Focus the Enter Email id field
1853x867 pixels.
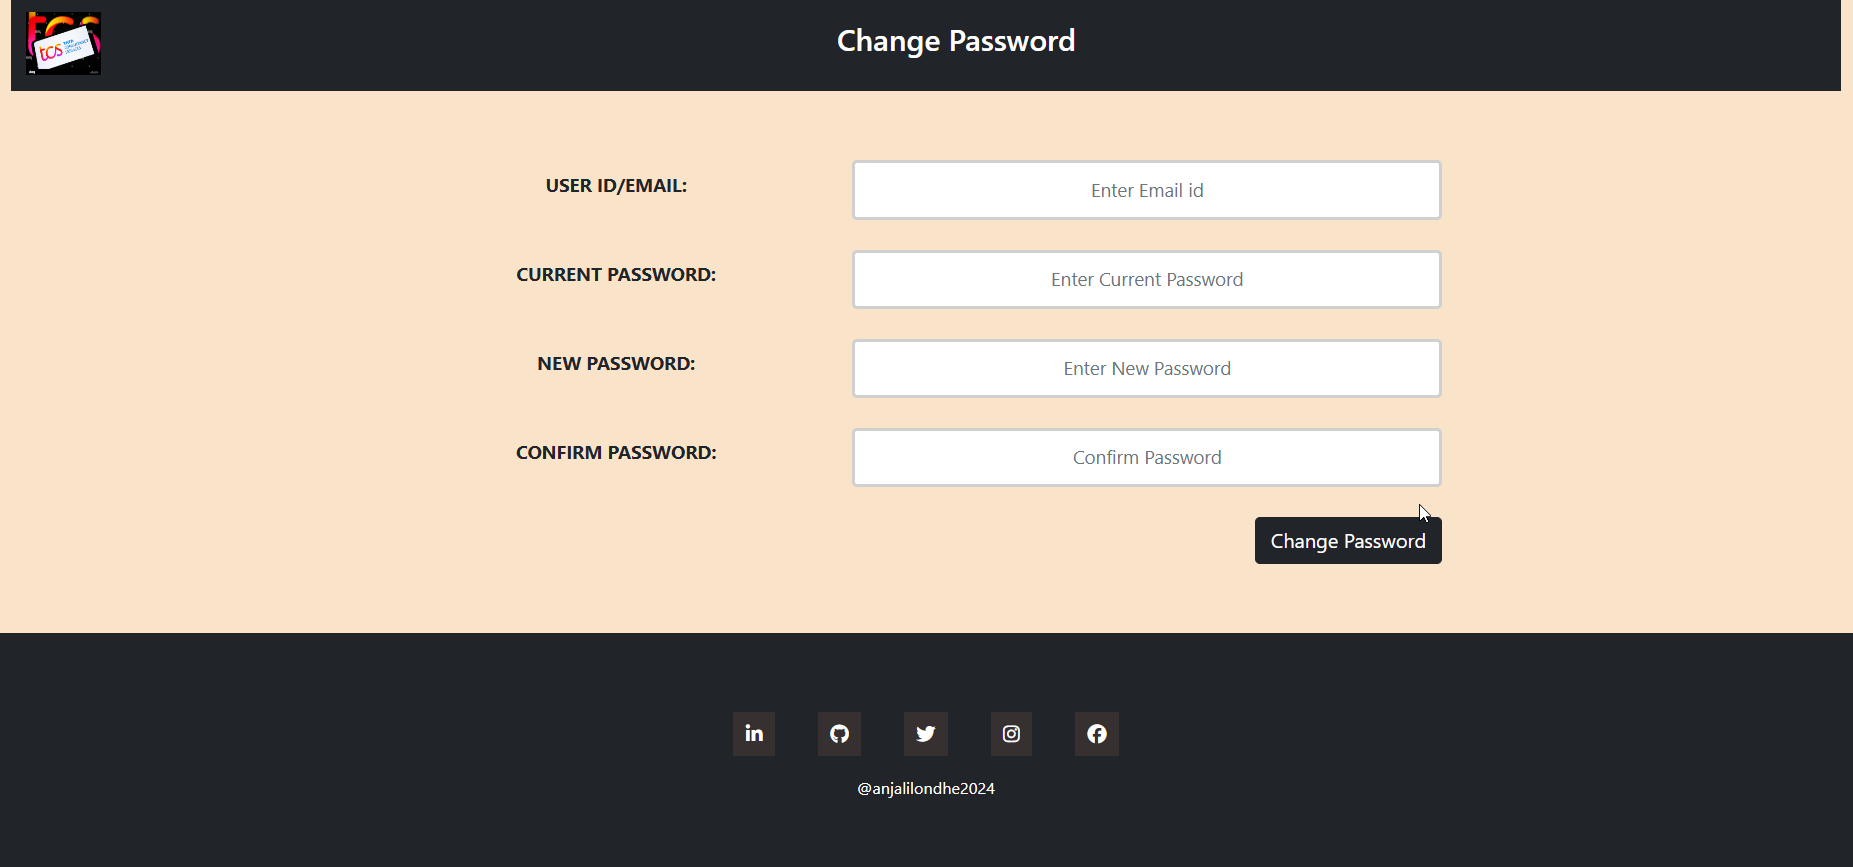click(1146, 190)
